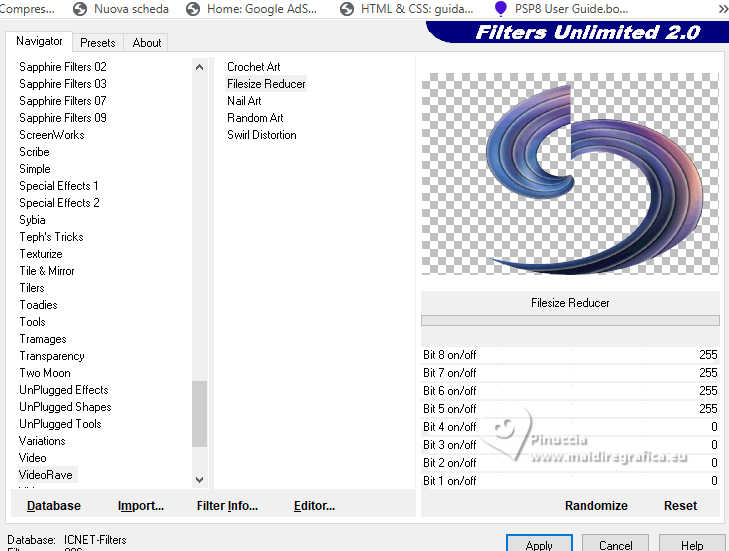This screenshot has width=729, height=551.
Task: Reset the filter settings
Action: (x=680, y=506)
